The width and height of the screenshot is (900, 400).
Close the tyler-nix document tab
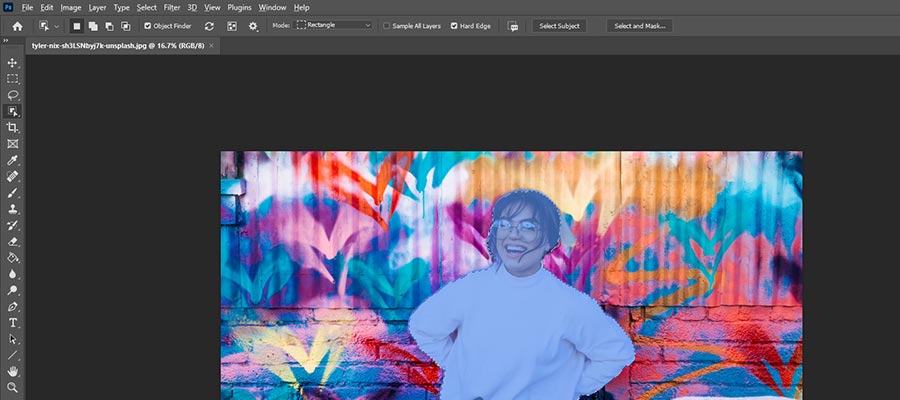212,46
